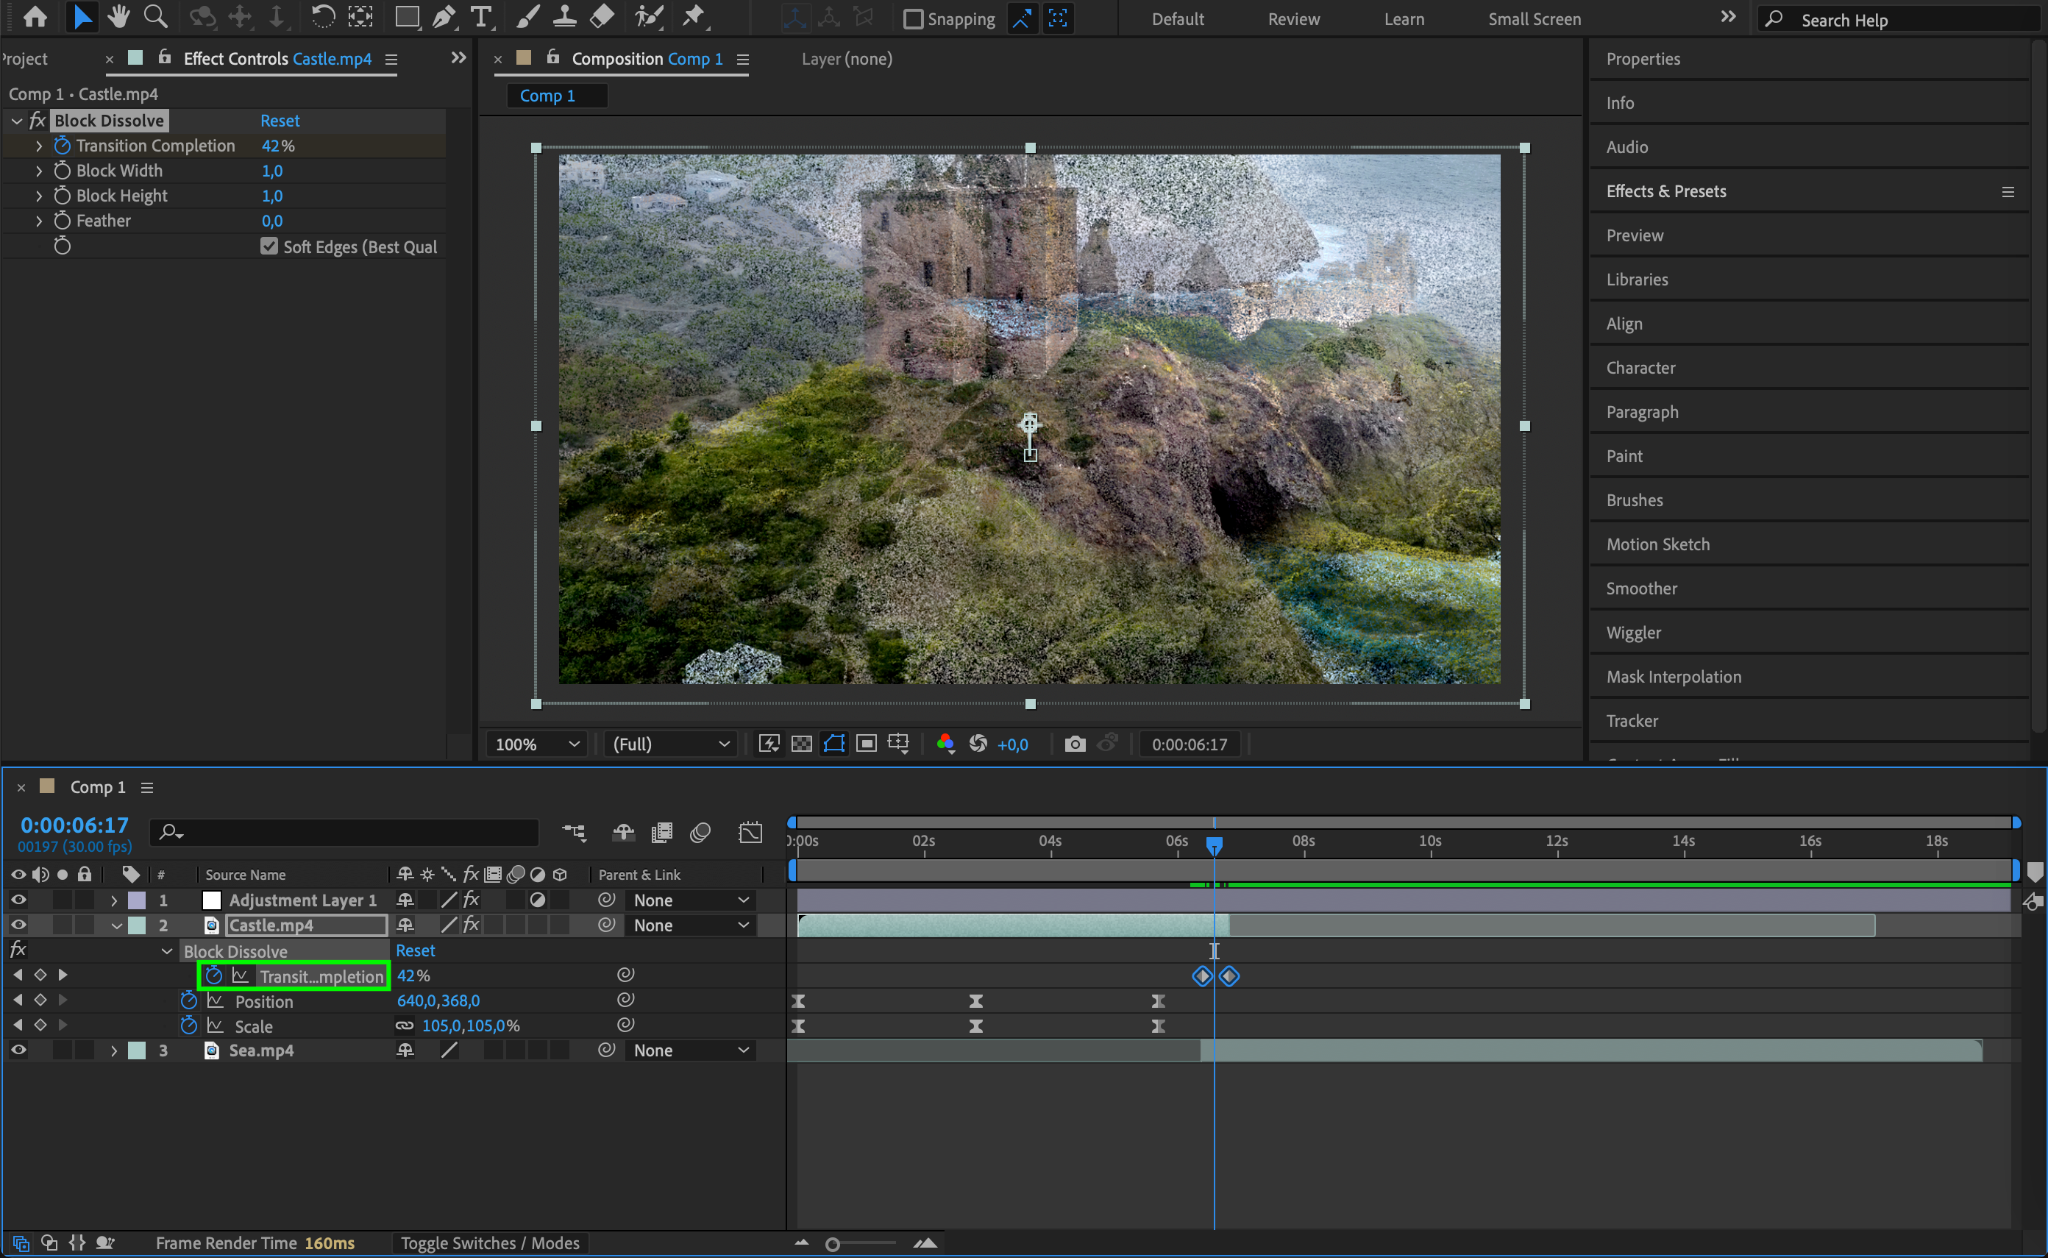This screenshot has width=2048, height=1258.
Task: Open the viewer magnification 100% dropdown
Action: coord(537,744)
